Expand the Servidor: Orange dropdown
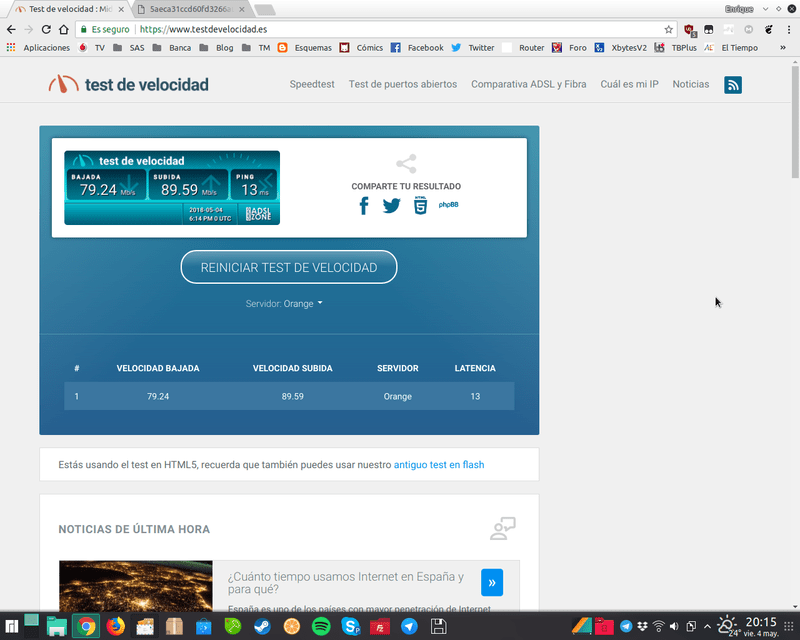800x640 pixels. tap(284, 304)
